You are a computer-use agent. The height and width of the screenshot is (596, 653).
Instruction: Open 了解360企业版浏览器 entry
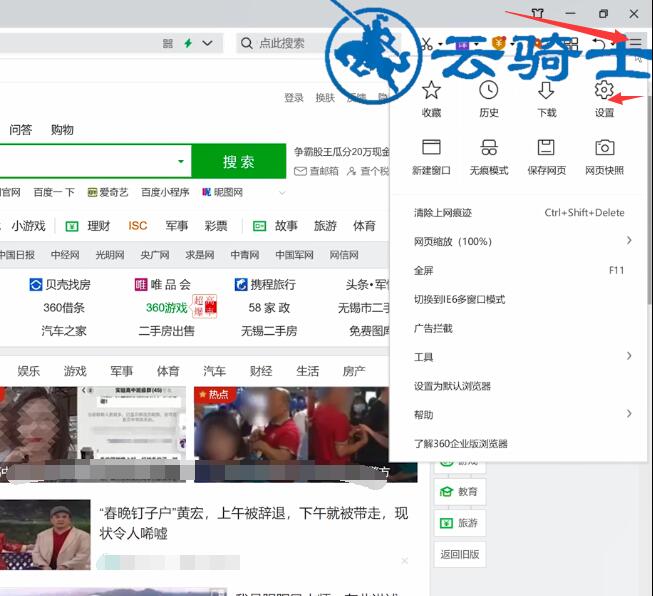pos(519,444)
